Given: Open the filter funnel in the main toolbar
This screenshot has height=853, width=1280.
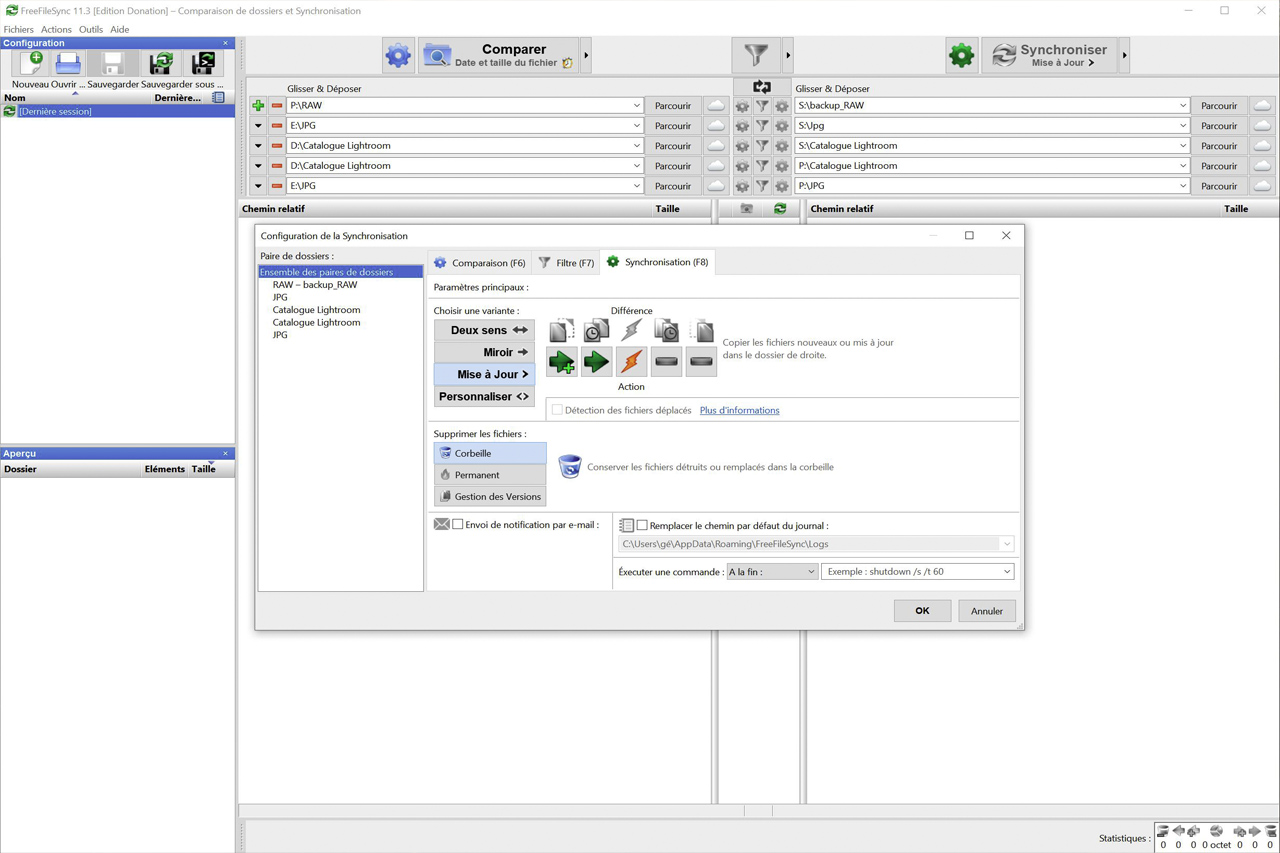Looking at the screenshot, I should pos(757,55).
